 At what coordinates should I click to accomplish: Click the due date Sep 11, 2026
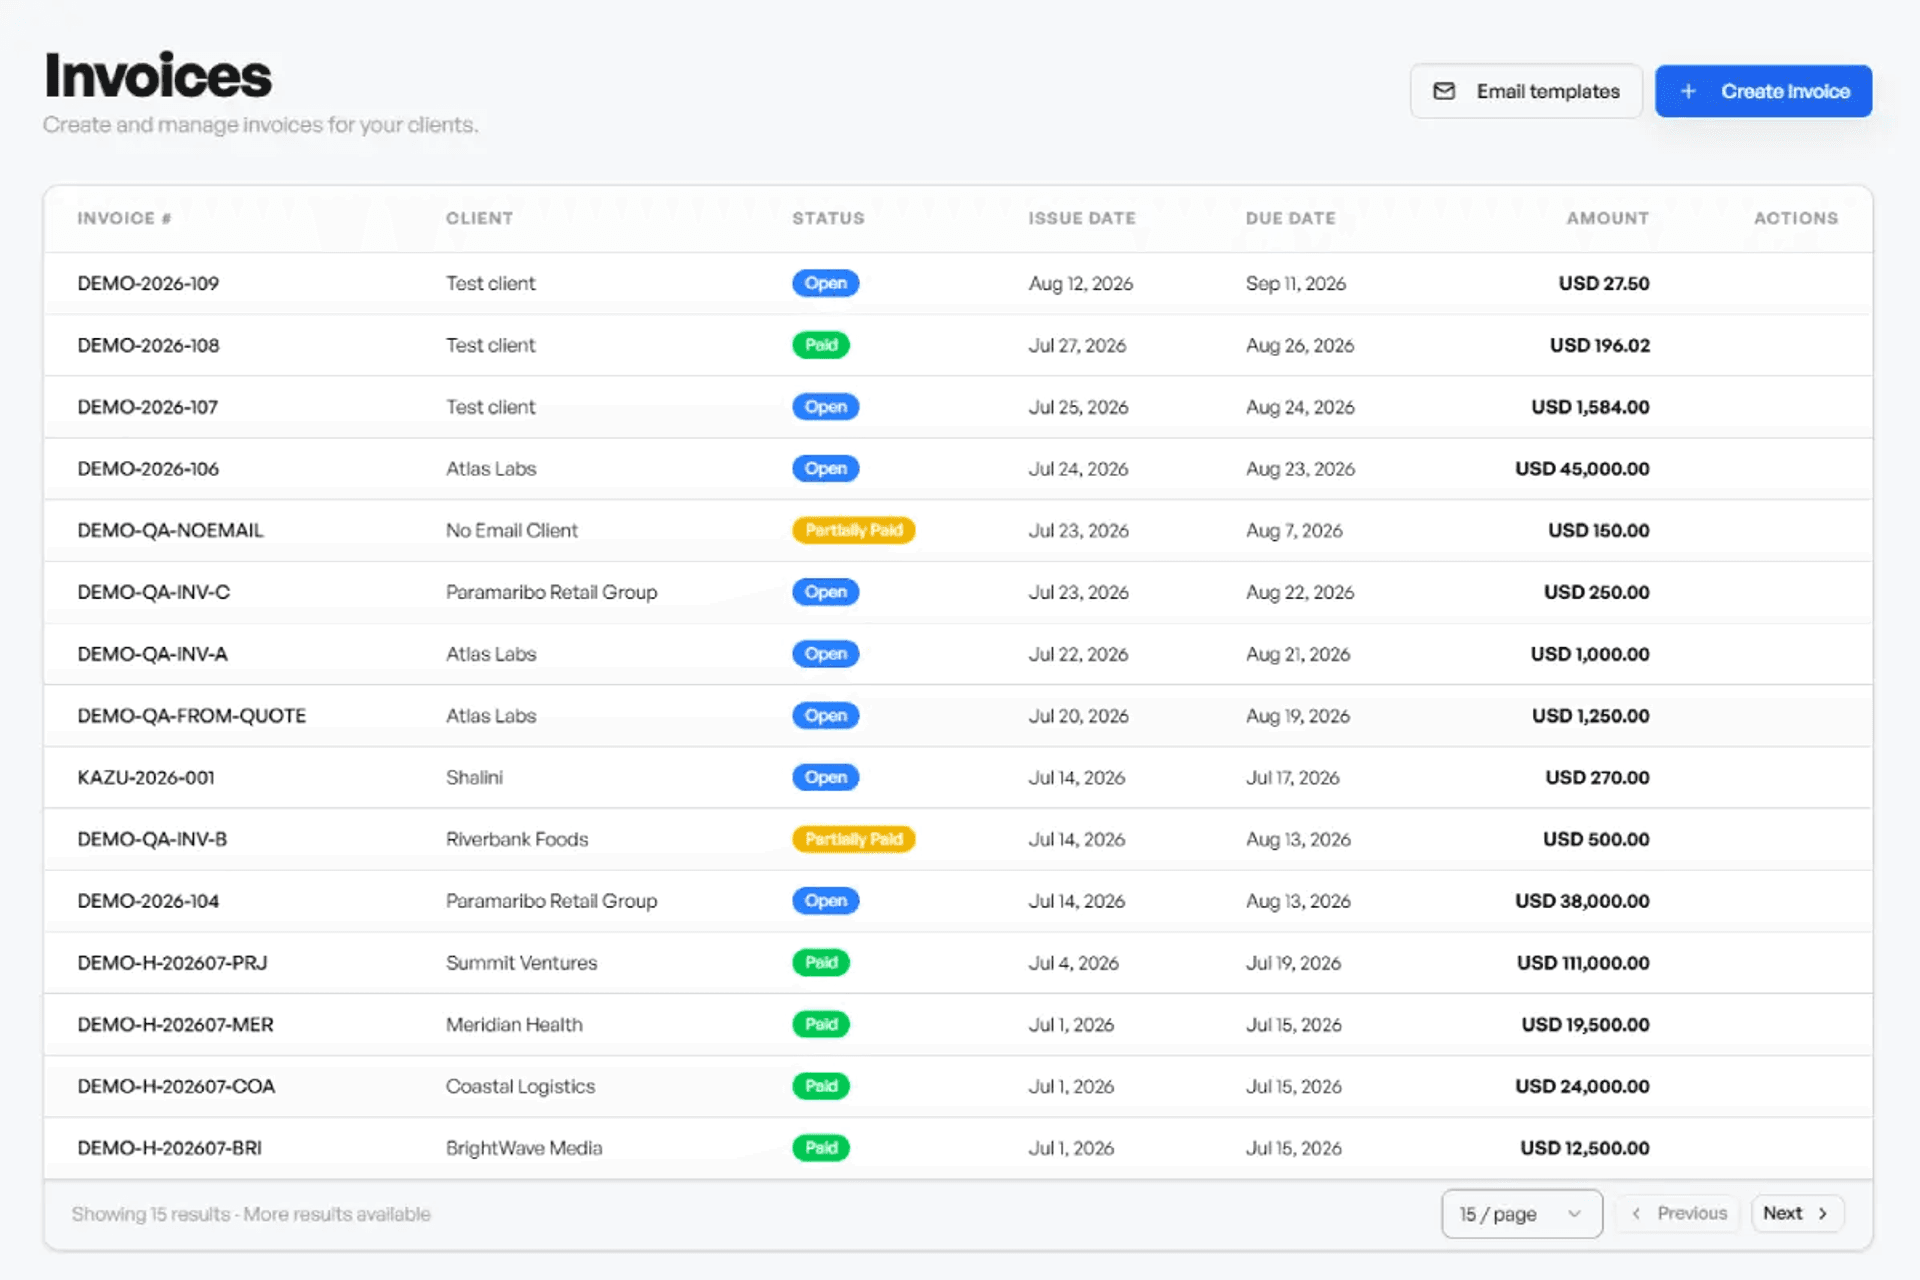click(1296, 283)
